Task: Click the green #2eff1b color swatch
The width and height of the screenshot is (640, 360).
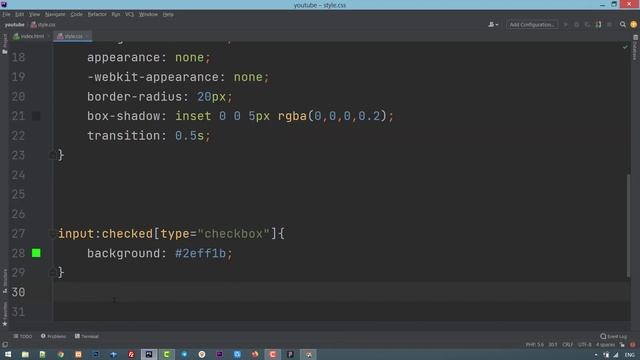Action: [36, 253]
